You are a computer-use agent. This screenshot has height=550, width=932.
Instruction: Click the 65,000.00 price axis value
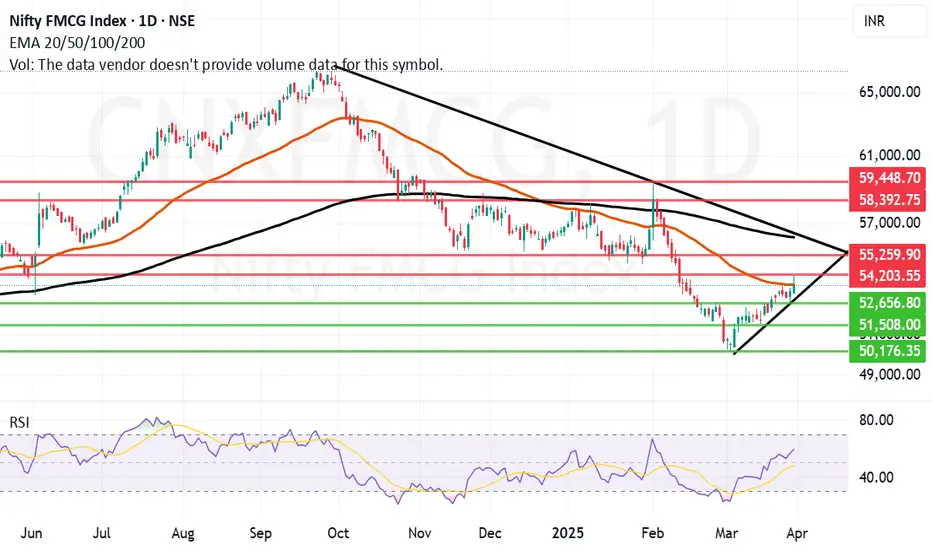pos(889,92)
